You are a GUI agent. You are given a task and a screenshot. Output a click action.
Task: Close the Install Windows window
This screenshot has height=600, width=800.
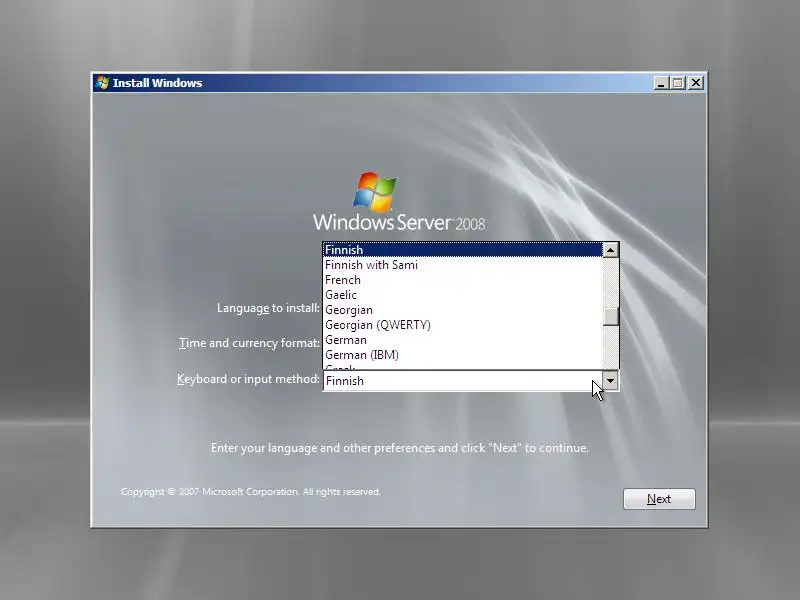696,83
